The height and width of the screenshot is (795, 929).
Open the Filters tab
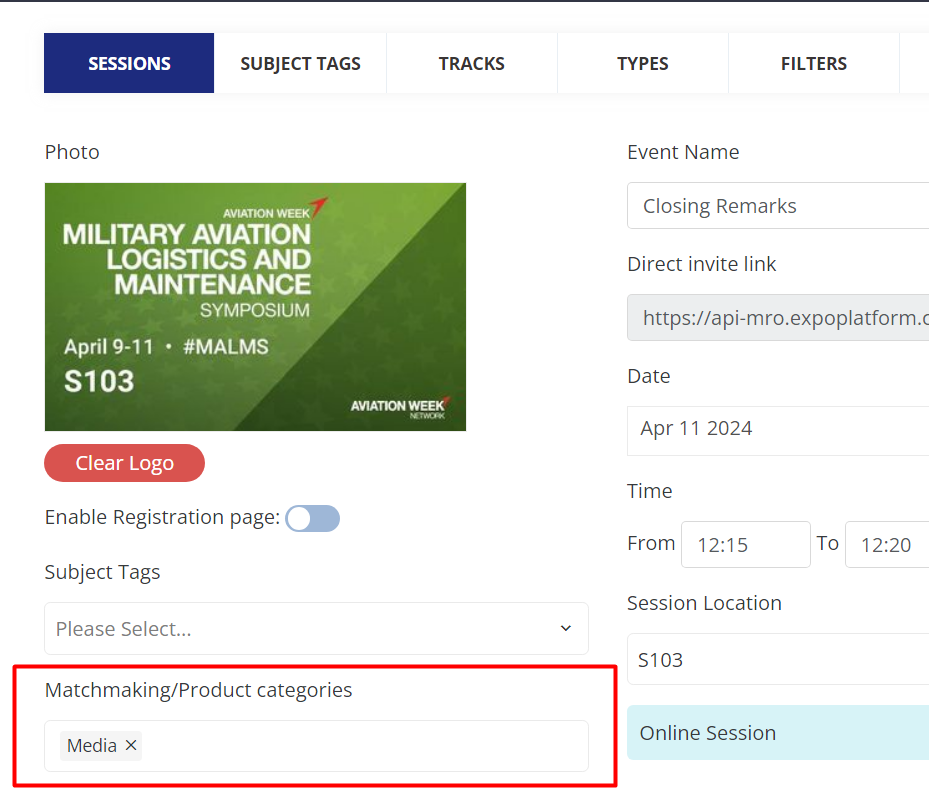point(813,63)
